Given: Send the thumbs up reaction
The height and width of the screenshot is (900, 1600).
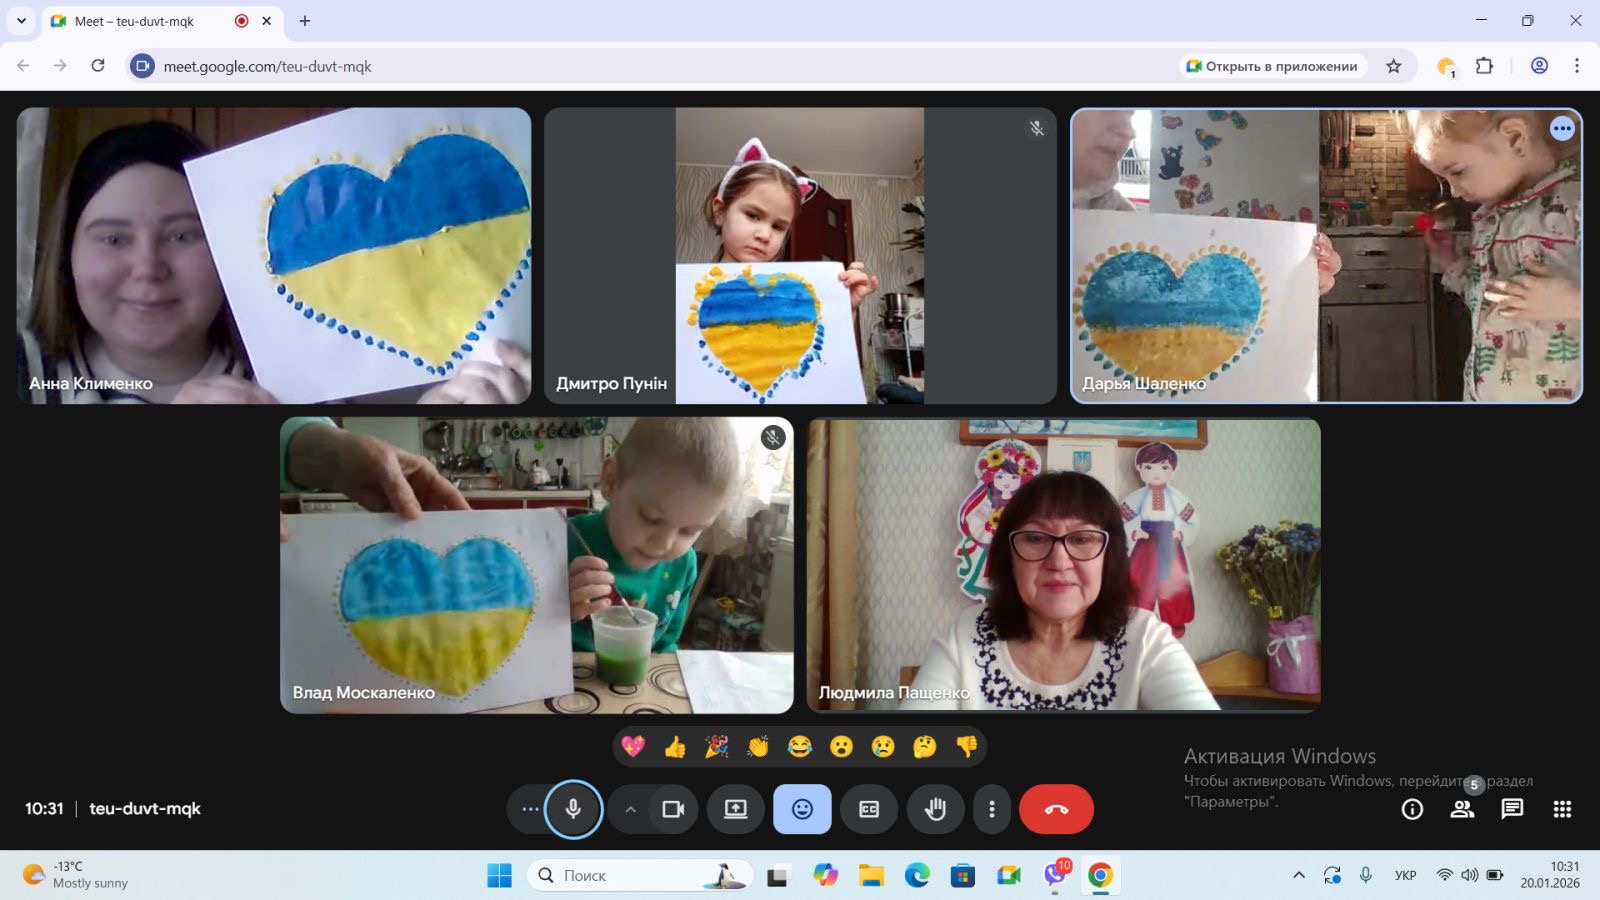Looking at the screenshot, I should click(675, 747).
